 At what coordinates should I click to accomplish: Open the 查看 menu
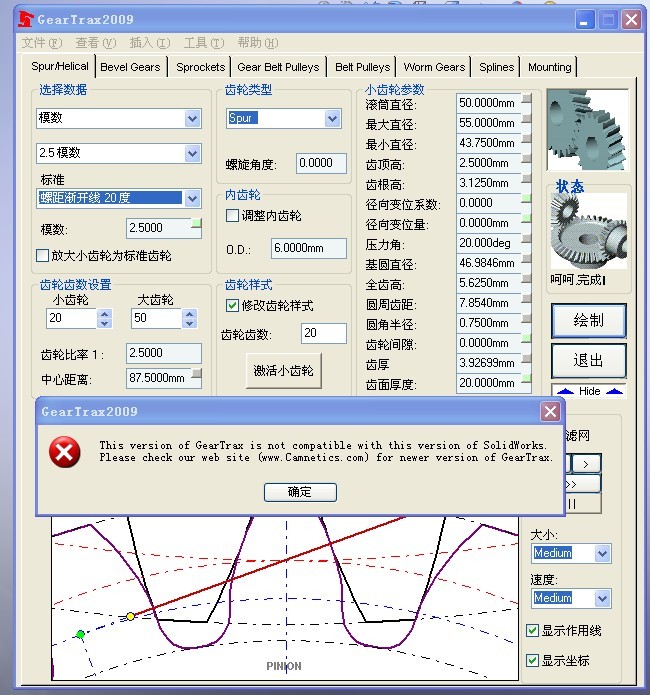click(x=95, y=43)
